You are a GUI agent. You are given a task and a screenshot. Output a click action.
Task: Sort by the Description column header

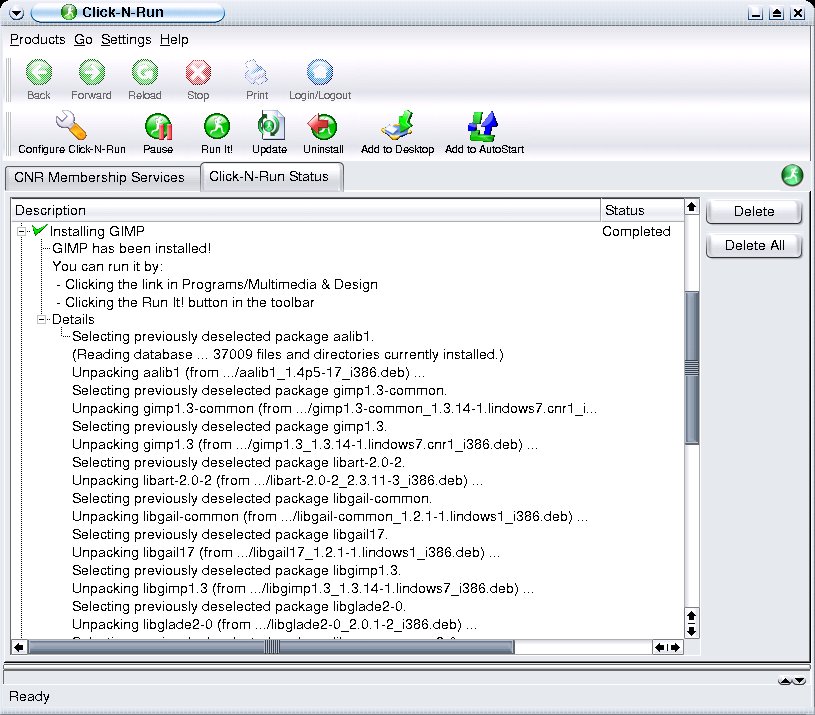[x=306, y=210]
